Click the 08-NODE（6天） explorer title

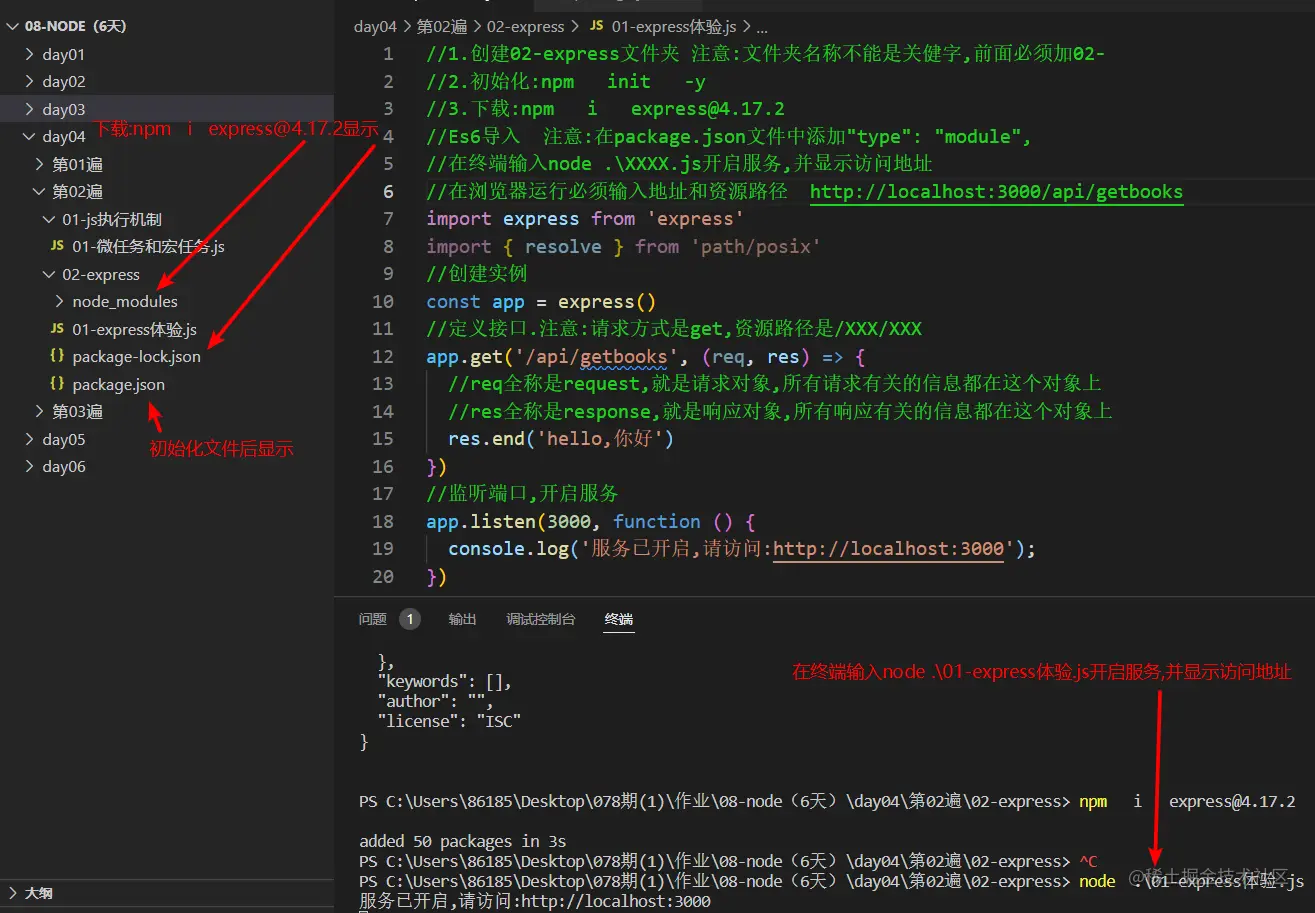tap(76, 26)
